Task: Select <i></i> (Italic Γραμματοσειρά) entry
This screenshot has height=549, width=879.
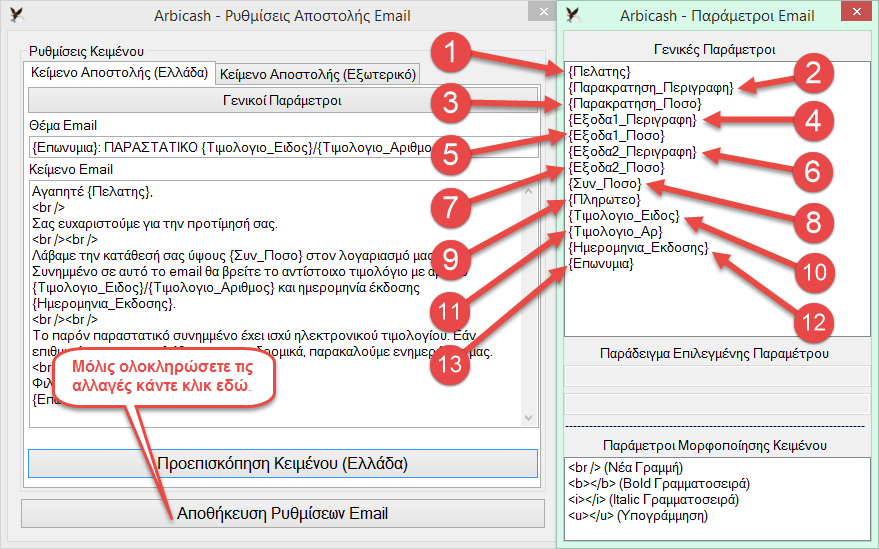Action: point(653,500)
